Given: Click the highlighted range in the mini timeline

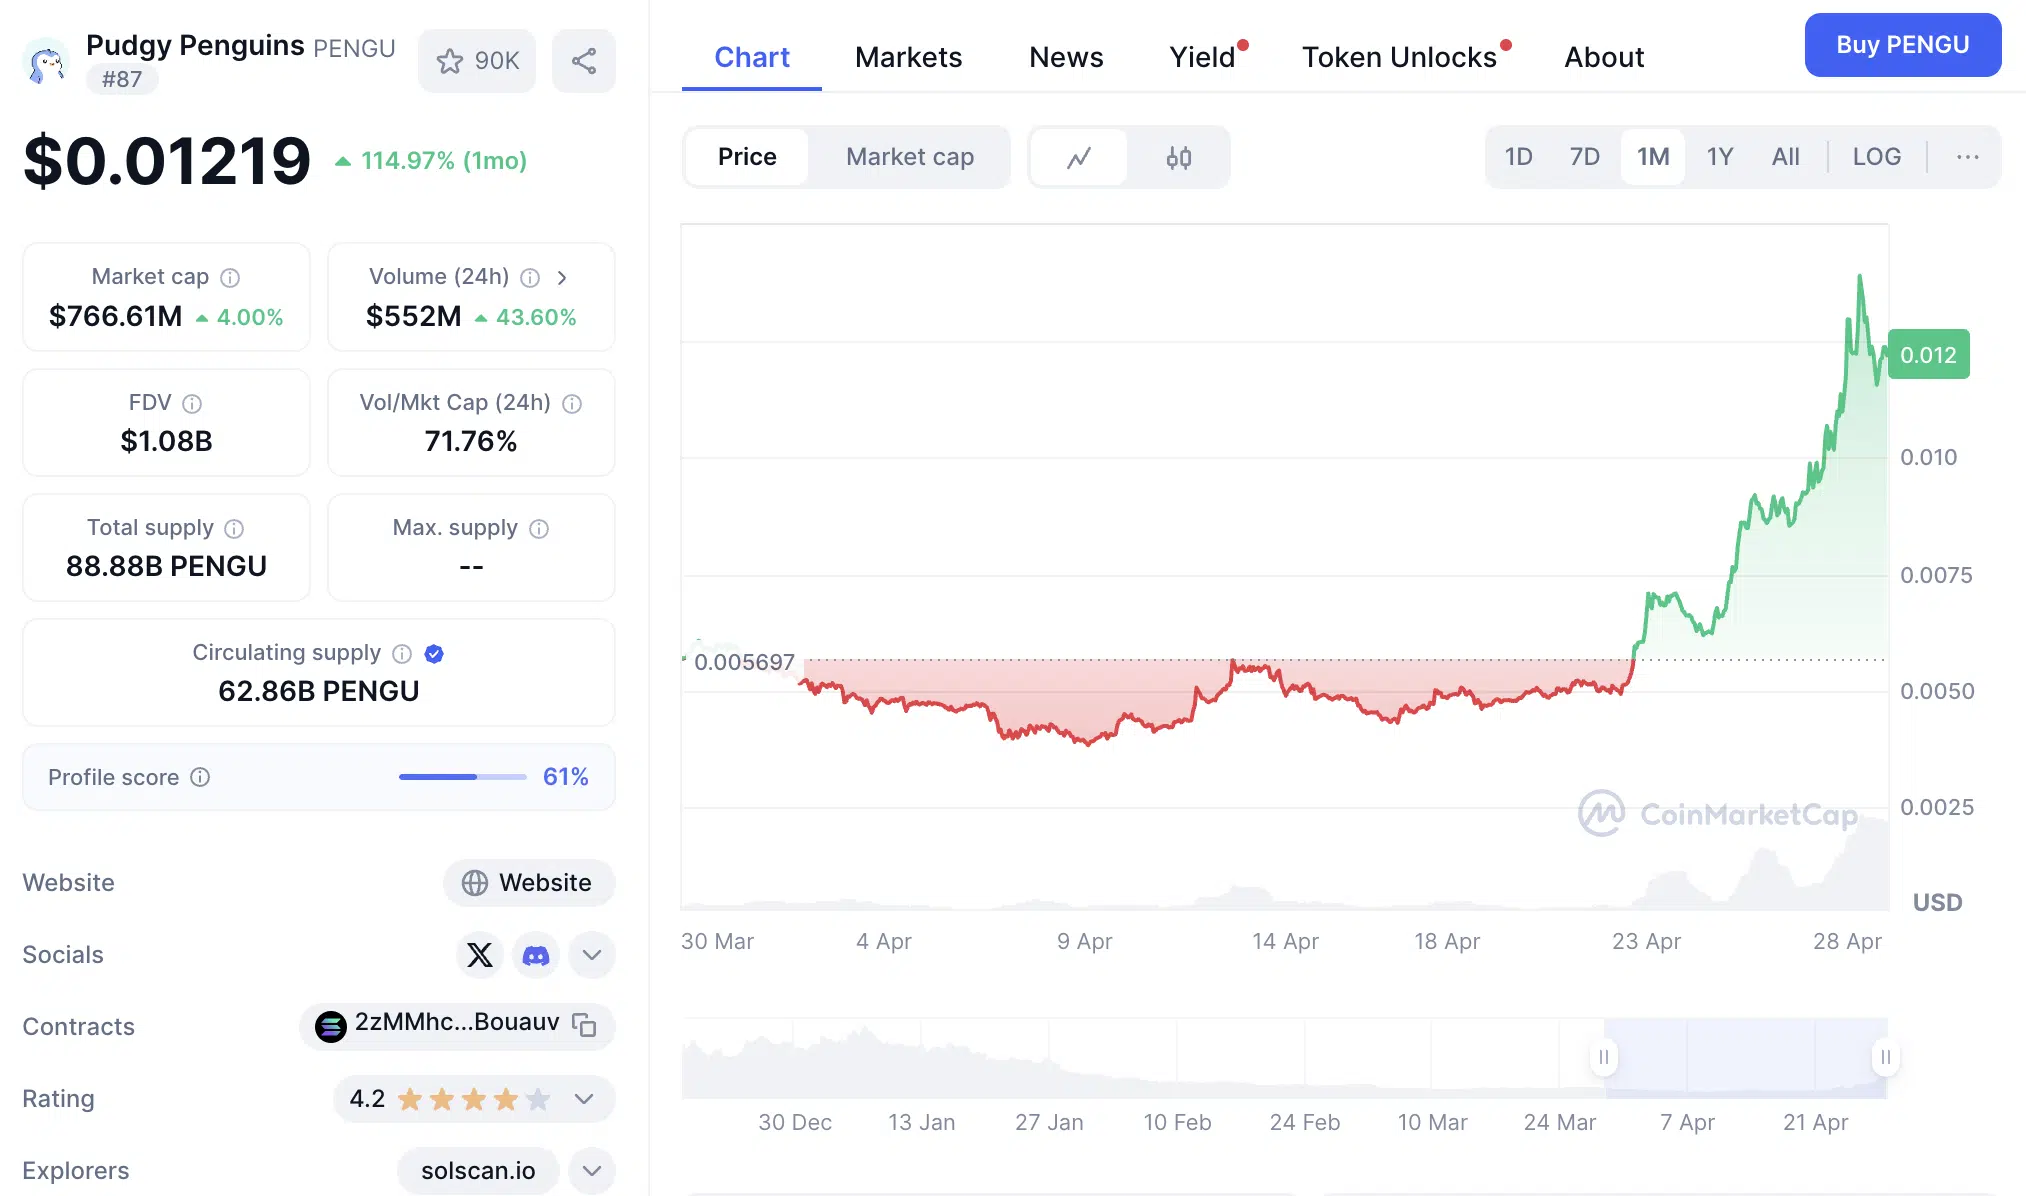Looking at the screenshot, I should click(1745, 1057).
